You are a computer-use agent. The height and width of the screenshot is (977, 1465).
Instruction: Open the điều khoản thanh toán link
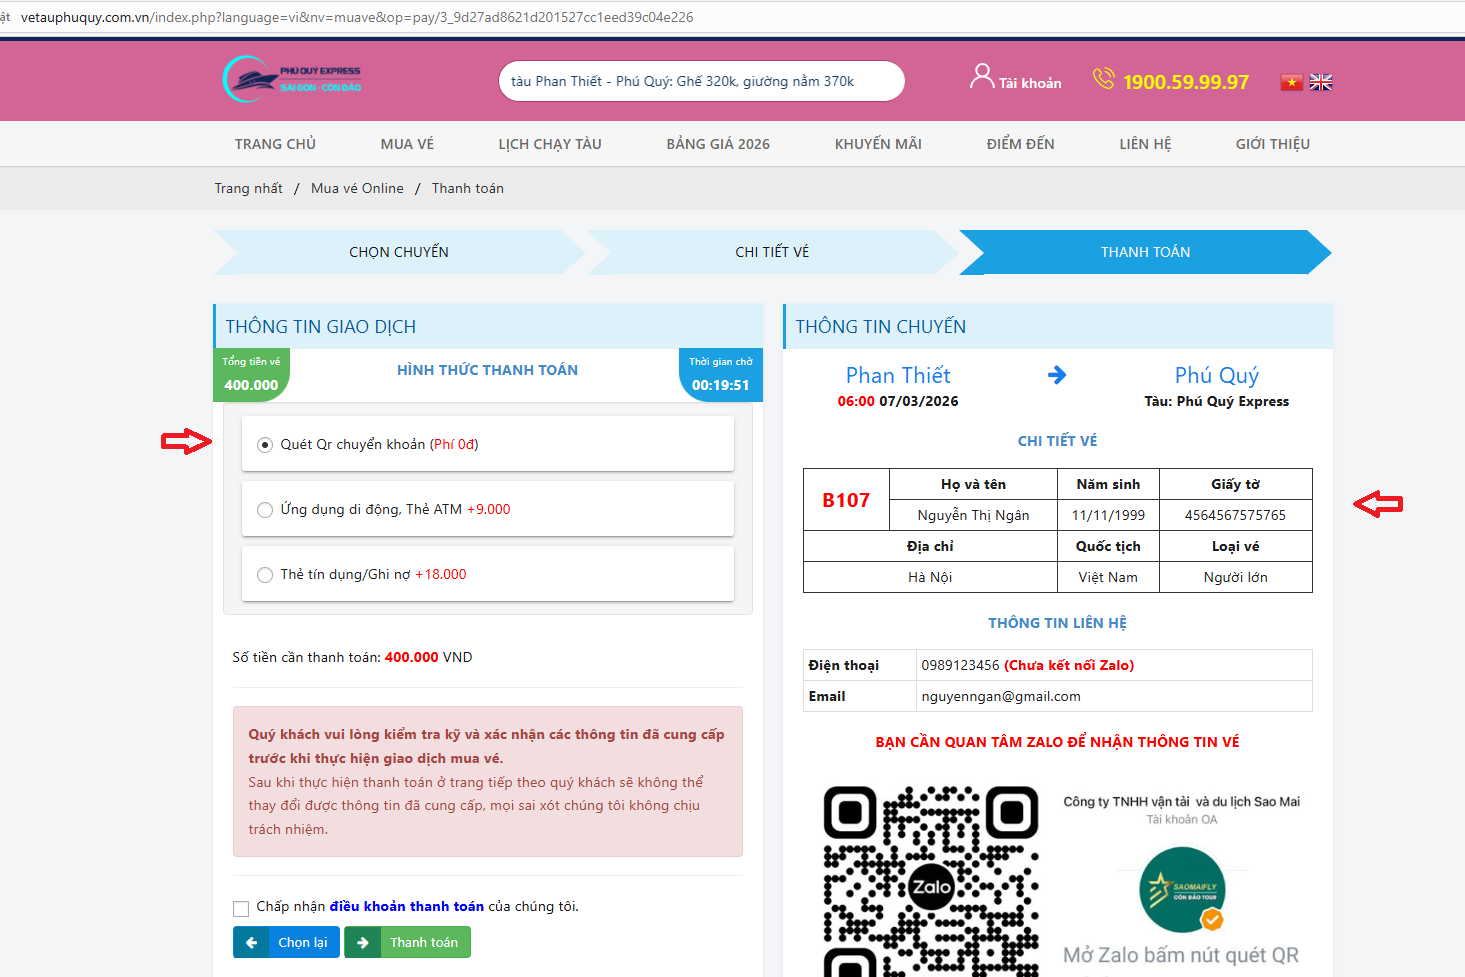pos(407,906)
